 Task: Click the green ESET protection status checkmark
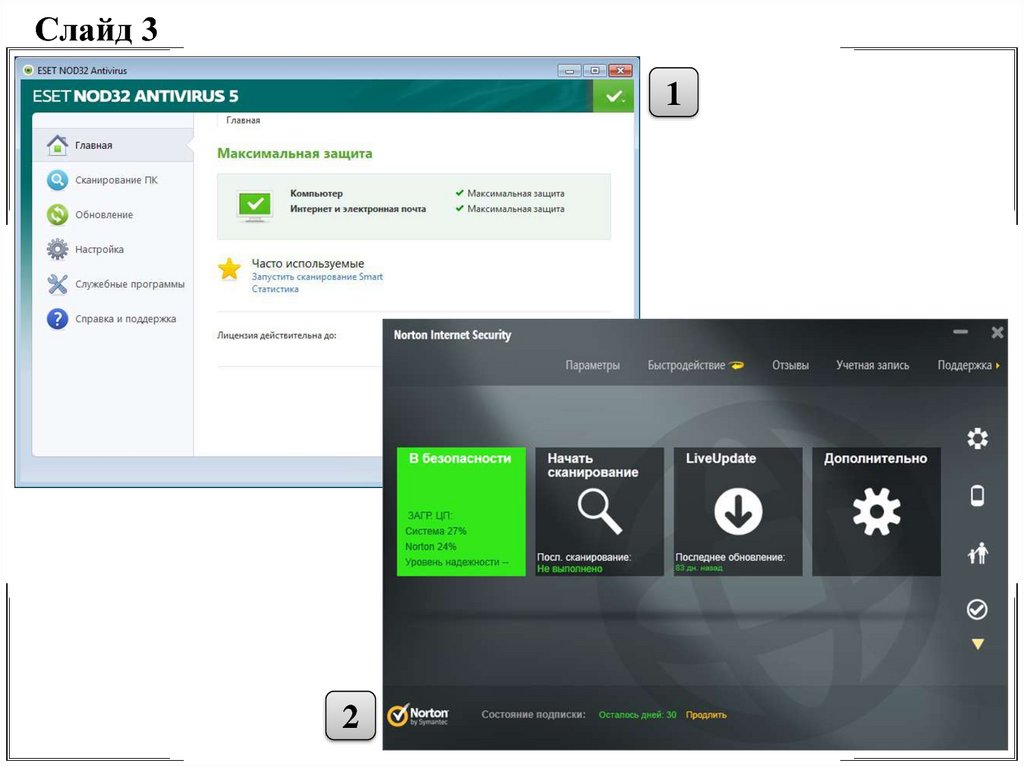pos(613,97)
